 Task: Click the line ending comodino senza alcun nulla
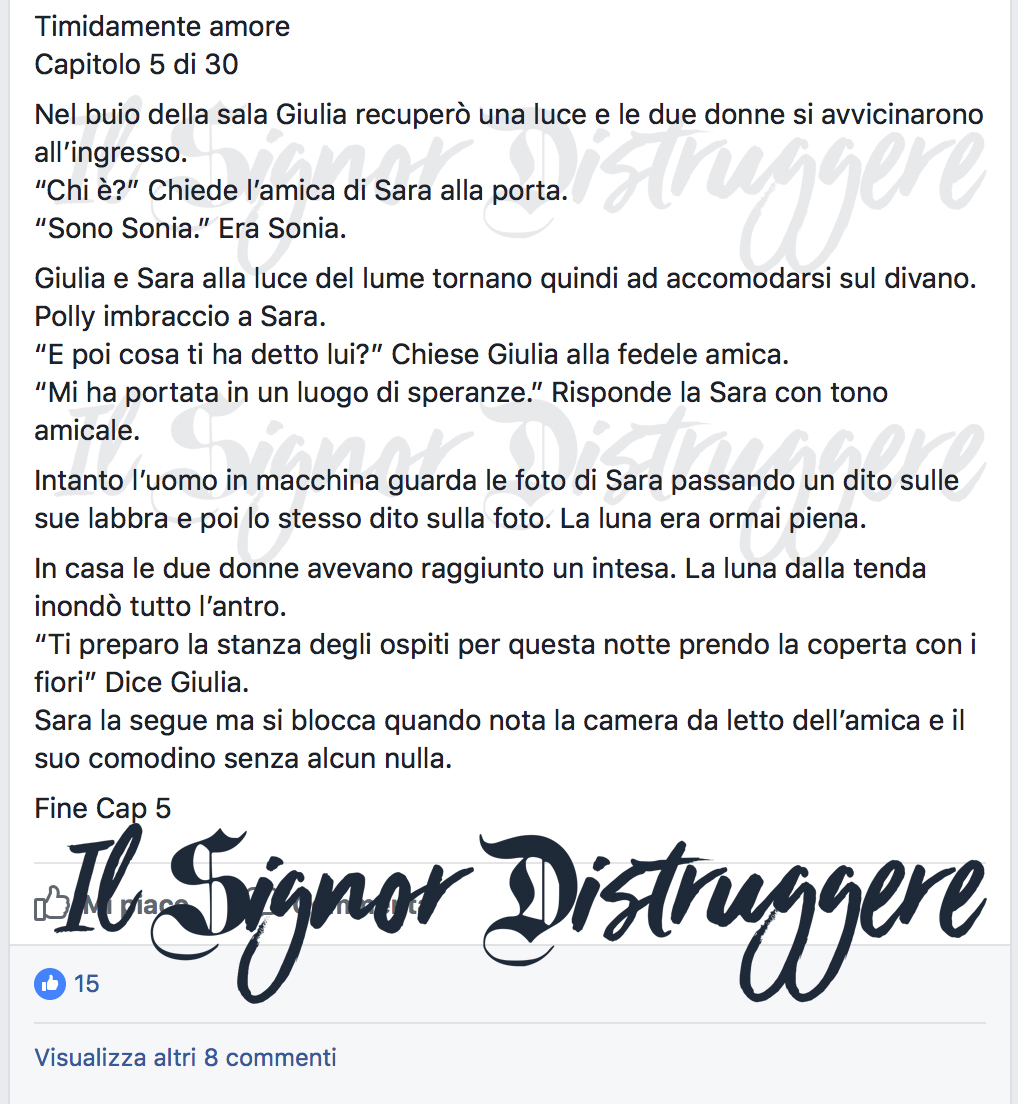tap(243, 759)
